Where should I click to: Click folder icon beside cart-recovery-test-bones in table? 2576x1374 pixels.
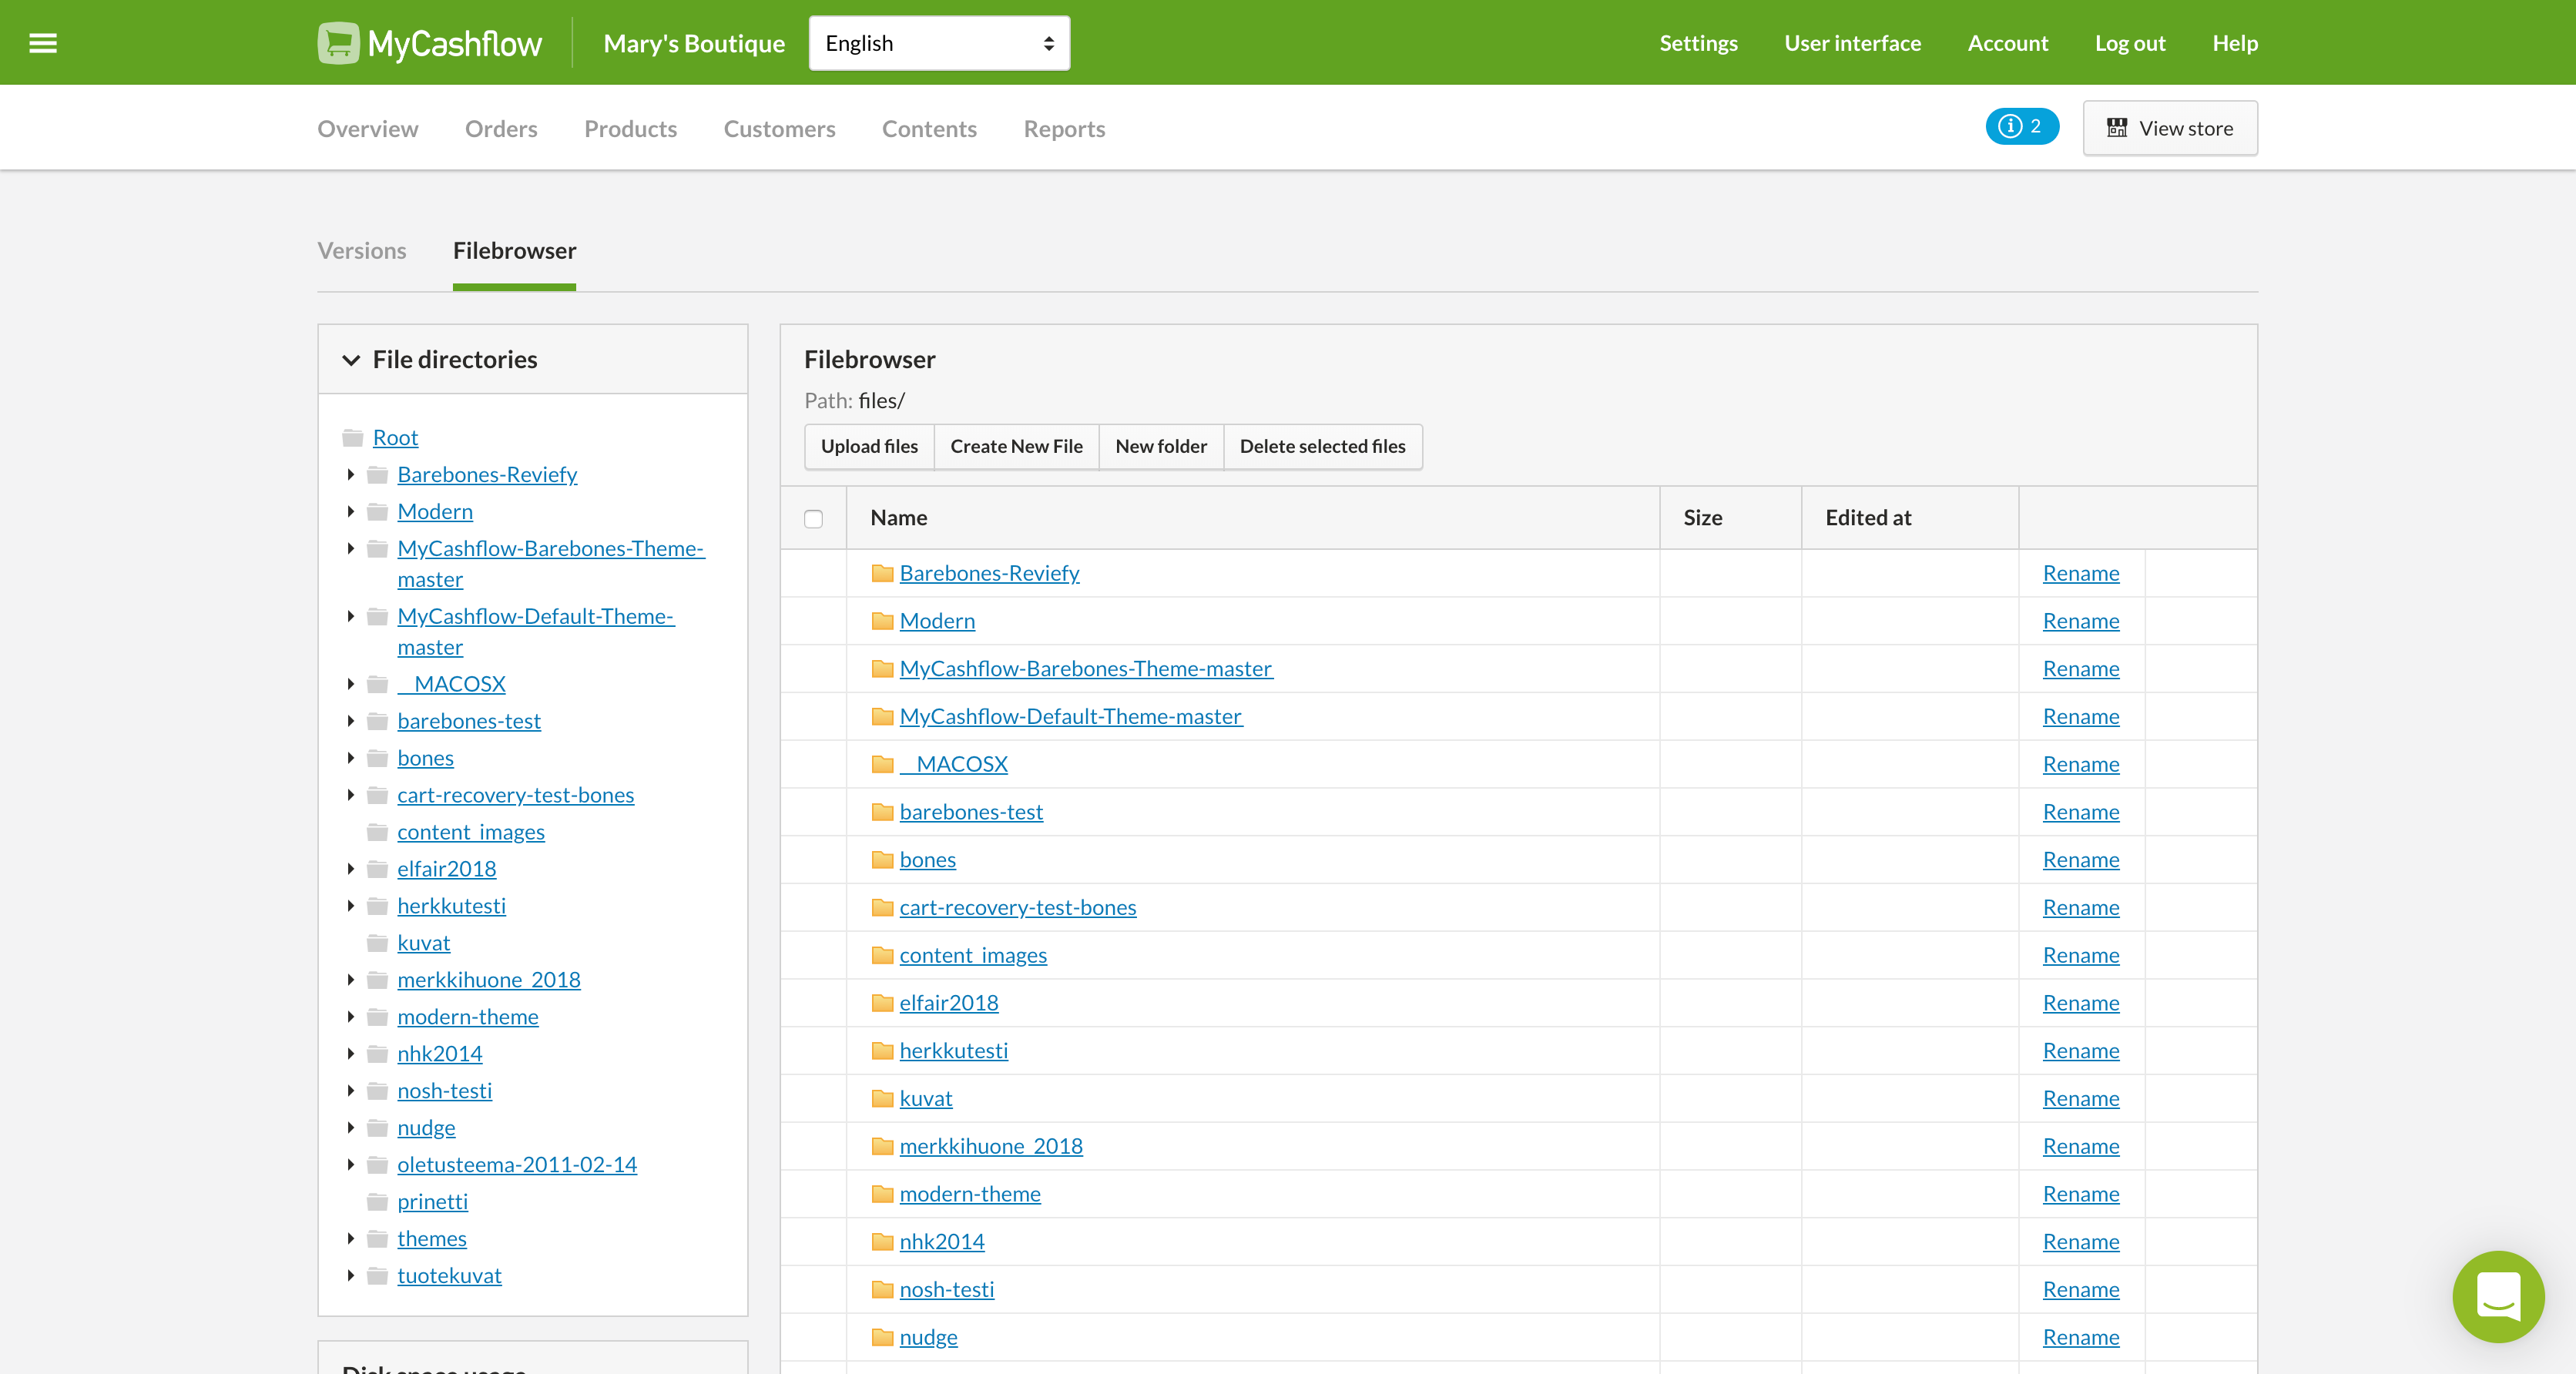(882, 907)
